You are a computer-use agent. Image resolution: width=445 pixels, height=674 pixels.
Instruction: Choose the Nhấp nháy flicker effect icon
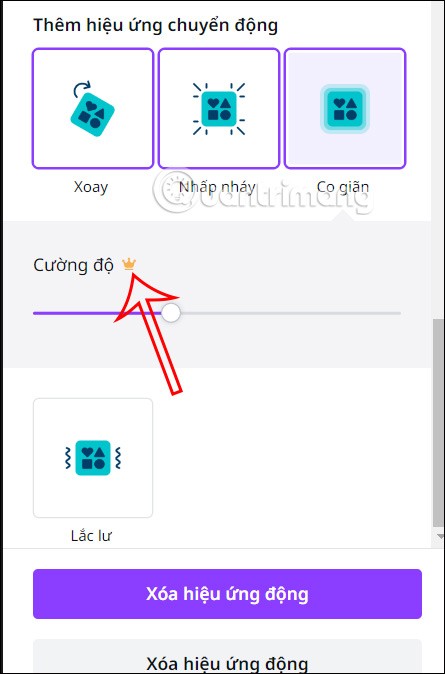point(219,108)
